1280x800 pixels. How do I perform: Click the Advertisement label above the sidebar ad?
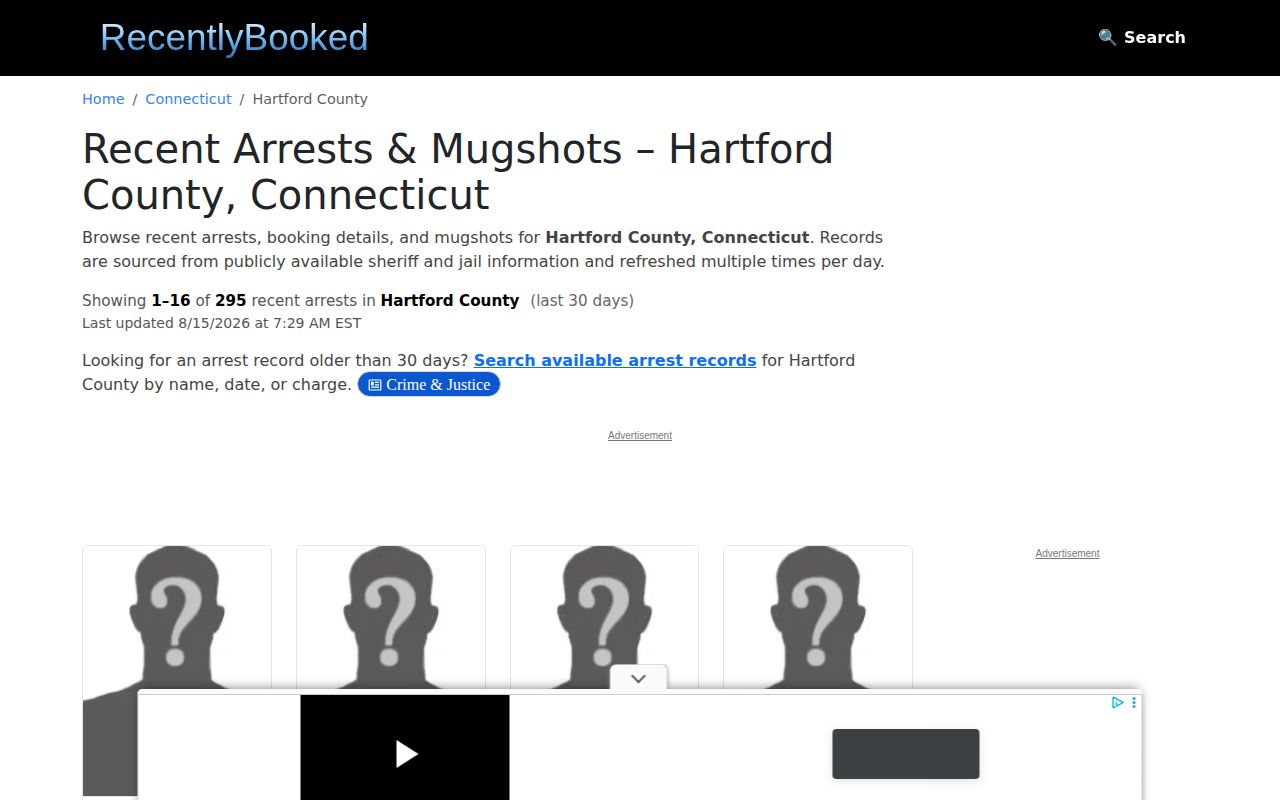click(x=1067, y=553)
